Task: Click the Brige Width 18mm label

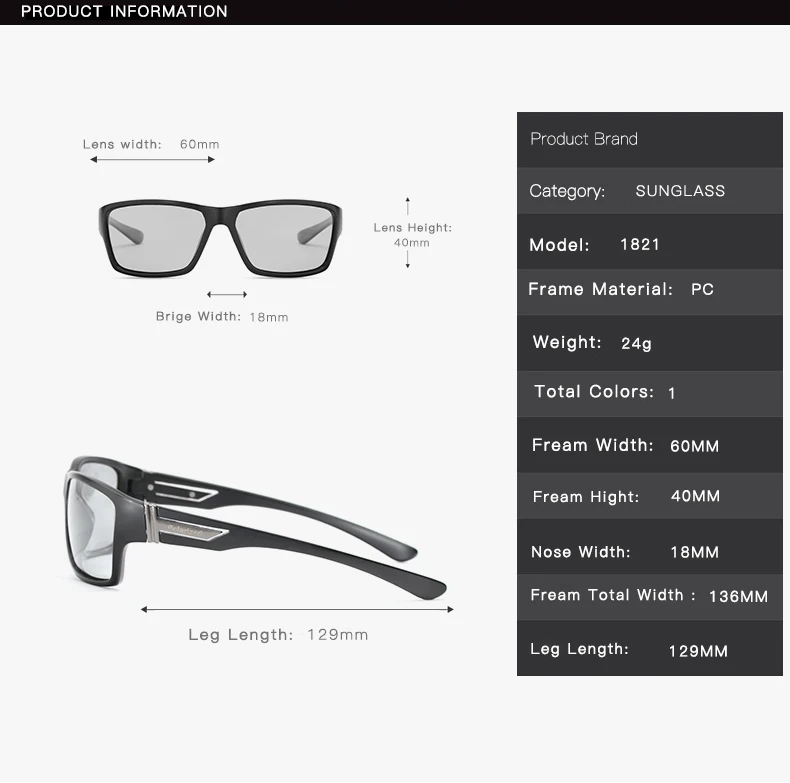Action: click(x=222, y=316)
